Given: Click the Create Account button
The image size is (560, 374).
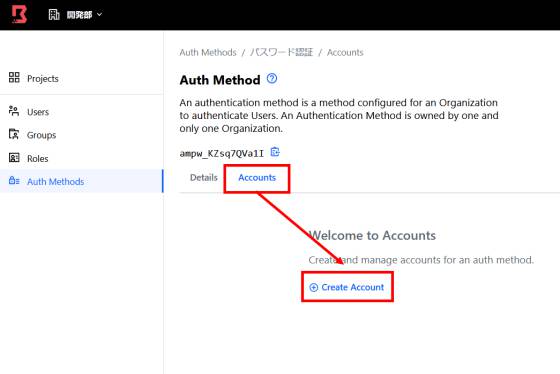Looking at the screenshot, I should [347, 287].
